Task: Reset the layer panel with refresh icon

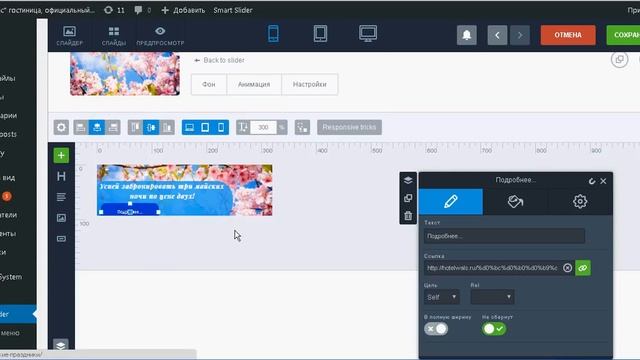Action: 592,181
